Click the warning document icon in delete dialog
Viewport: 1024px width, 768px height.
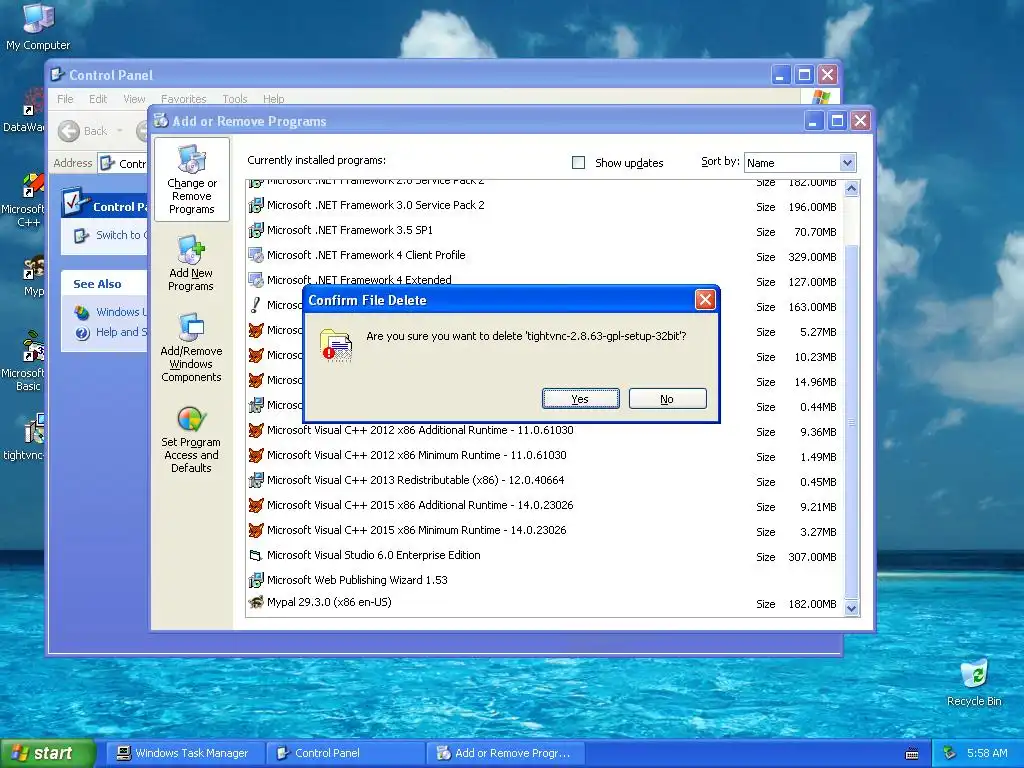pos(336,345)
